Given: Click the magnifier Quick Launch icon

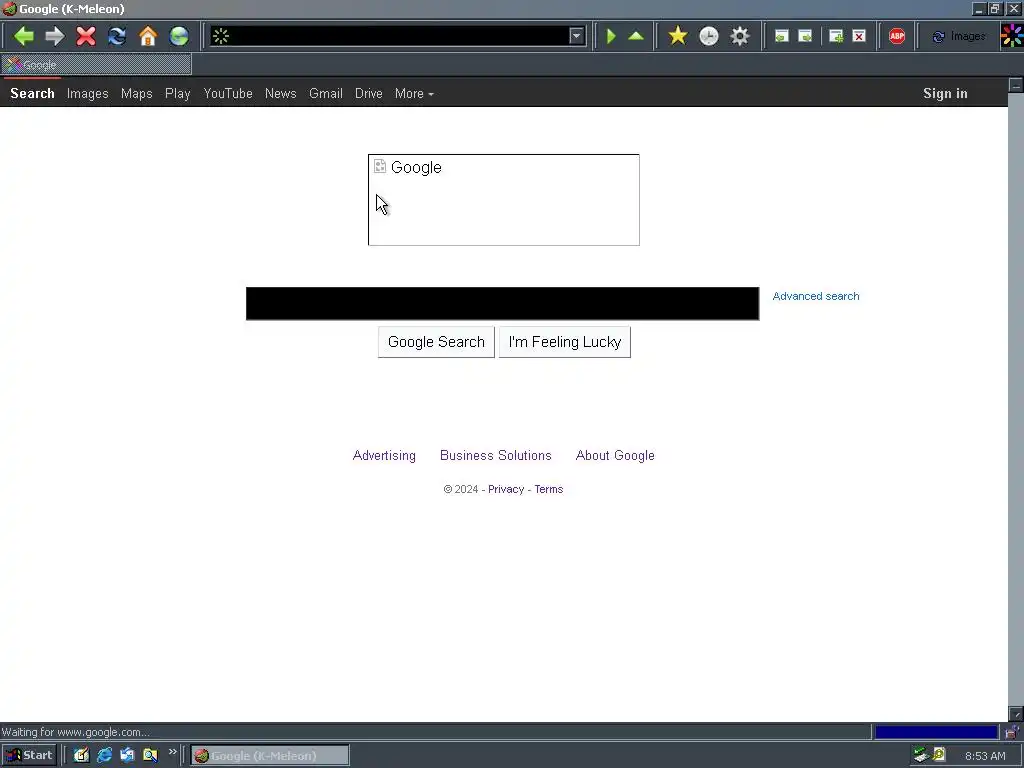Looking at the screenshot, I should (x=150, y=756).
